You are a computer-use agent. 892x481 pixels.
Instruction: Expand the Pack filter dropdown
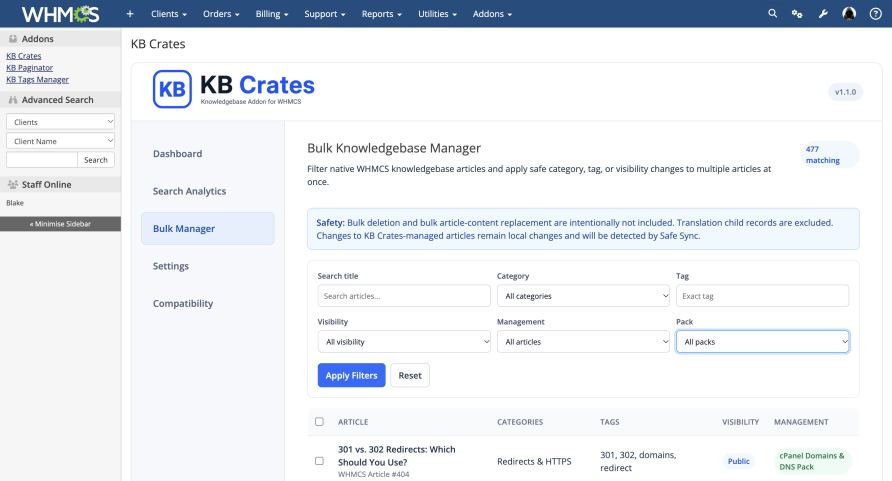point(762,342)
